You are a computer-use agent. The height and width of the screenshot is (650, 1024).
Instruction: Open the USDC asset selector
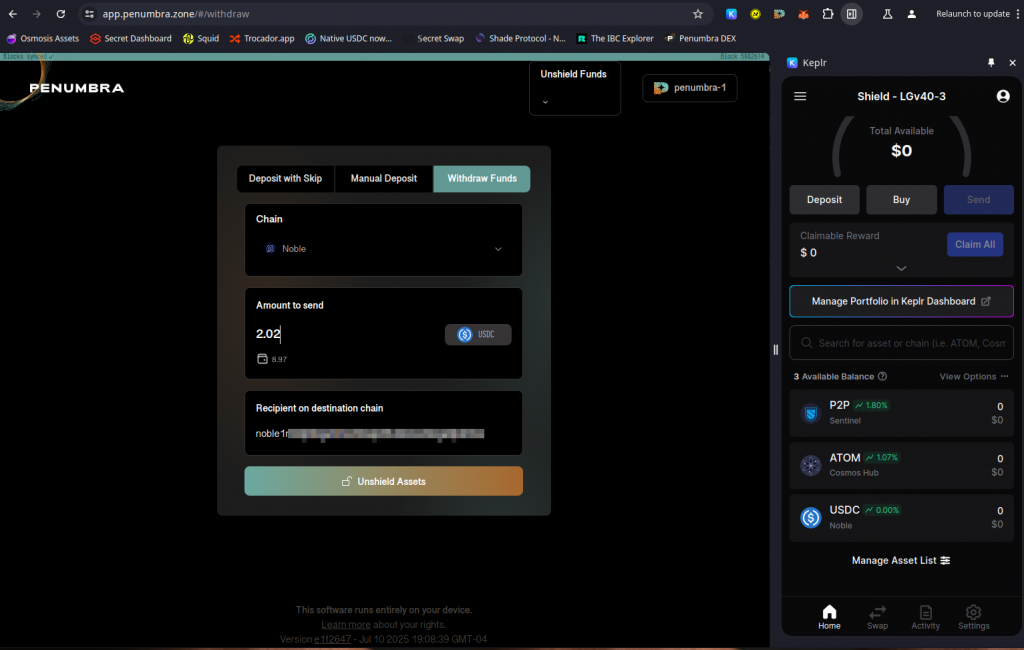point(478,334)
